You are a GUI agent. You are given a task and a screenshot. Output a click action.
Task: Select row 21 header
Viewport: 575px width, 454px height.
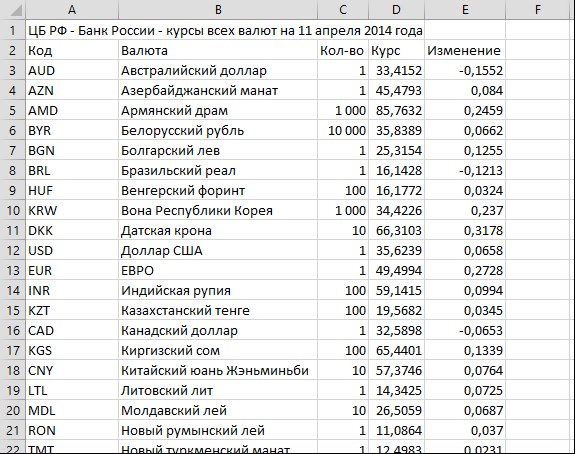pos(13,431)
